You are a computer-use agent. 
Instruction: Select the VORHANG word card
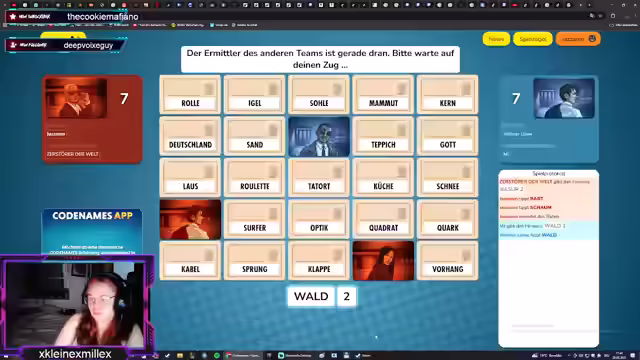pyautogui.click(x=447, y=261)
